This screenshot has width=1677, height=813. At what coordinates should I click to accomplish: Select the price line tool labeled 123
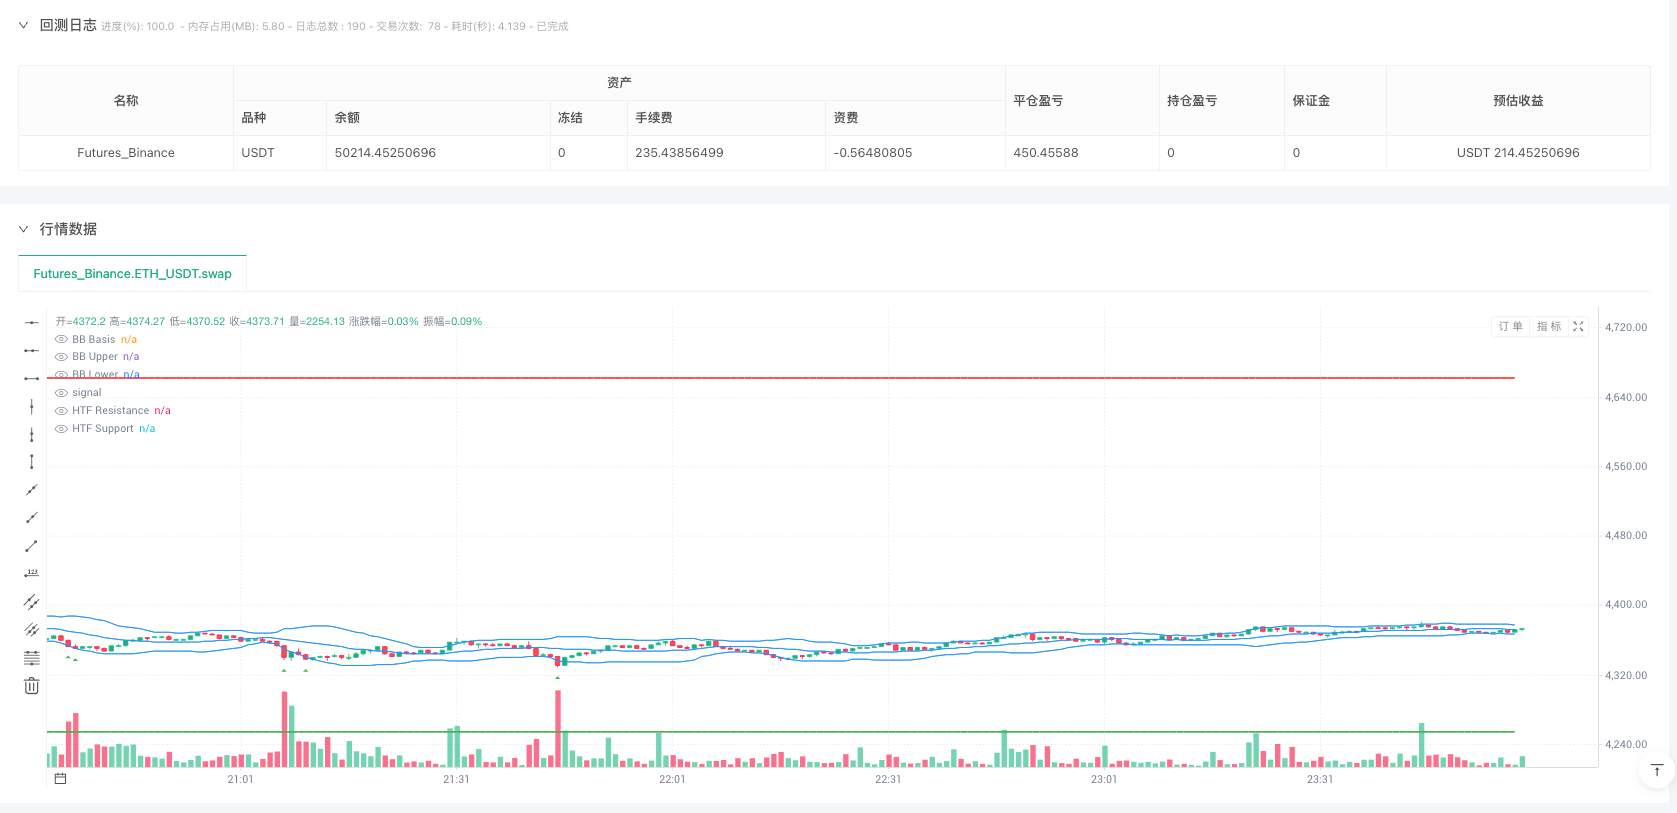pyautogui.click(x=32, y=573)
